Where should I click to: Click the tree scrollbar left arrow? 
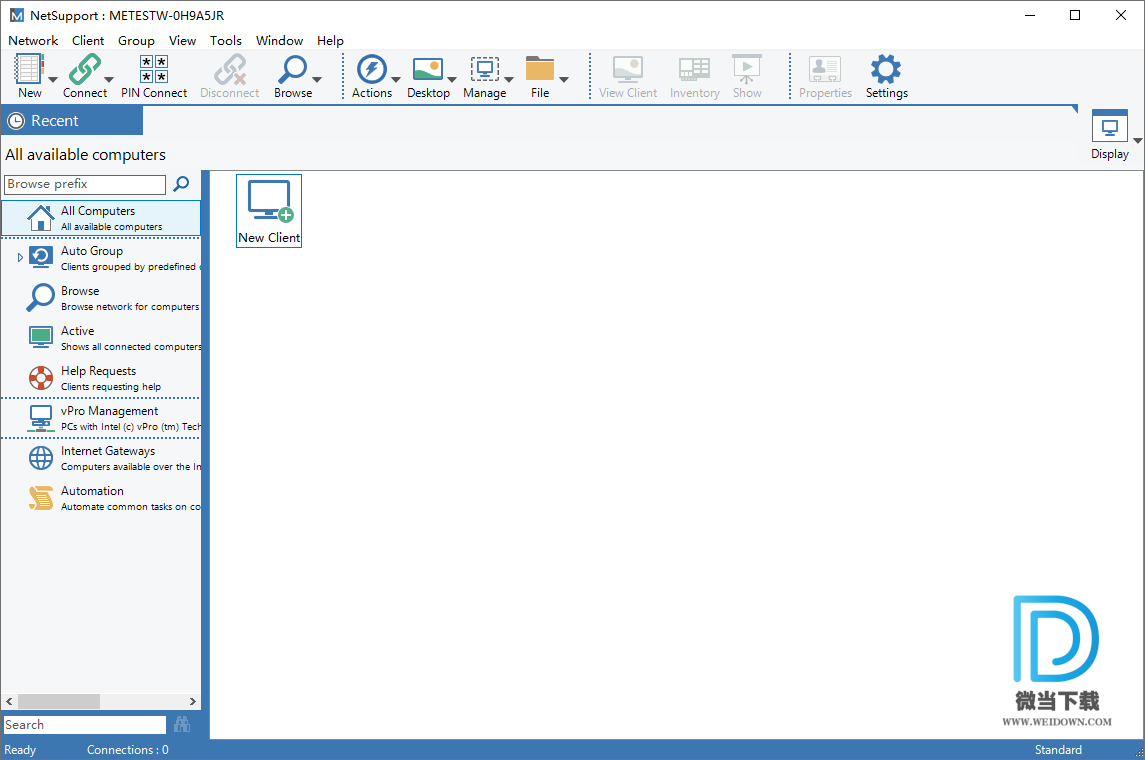tap(9, 701)
